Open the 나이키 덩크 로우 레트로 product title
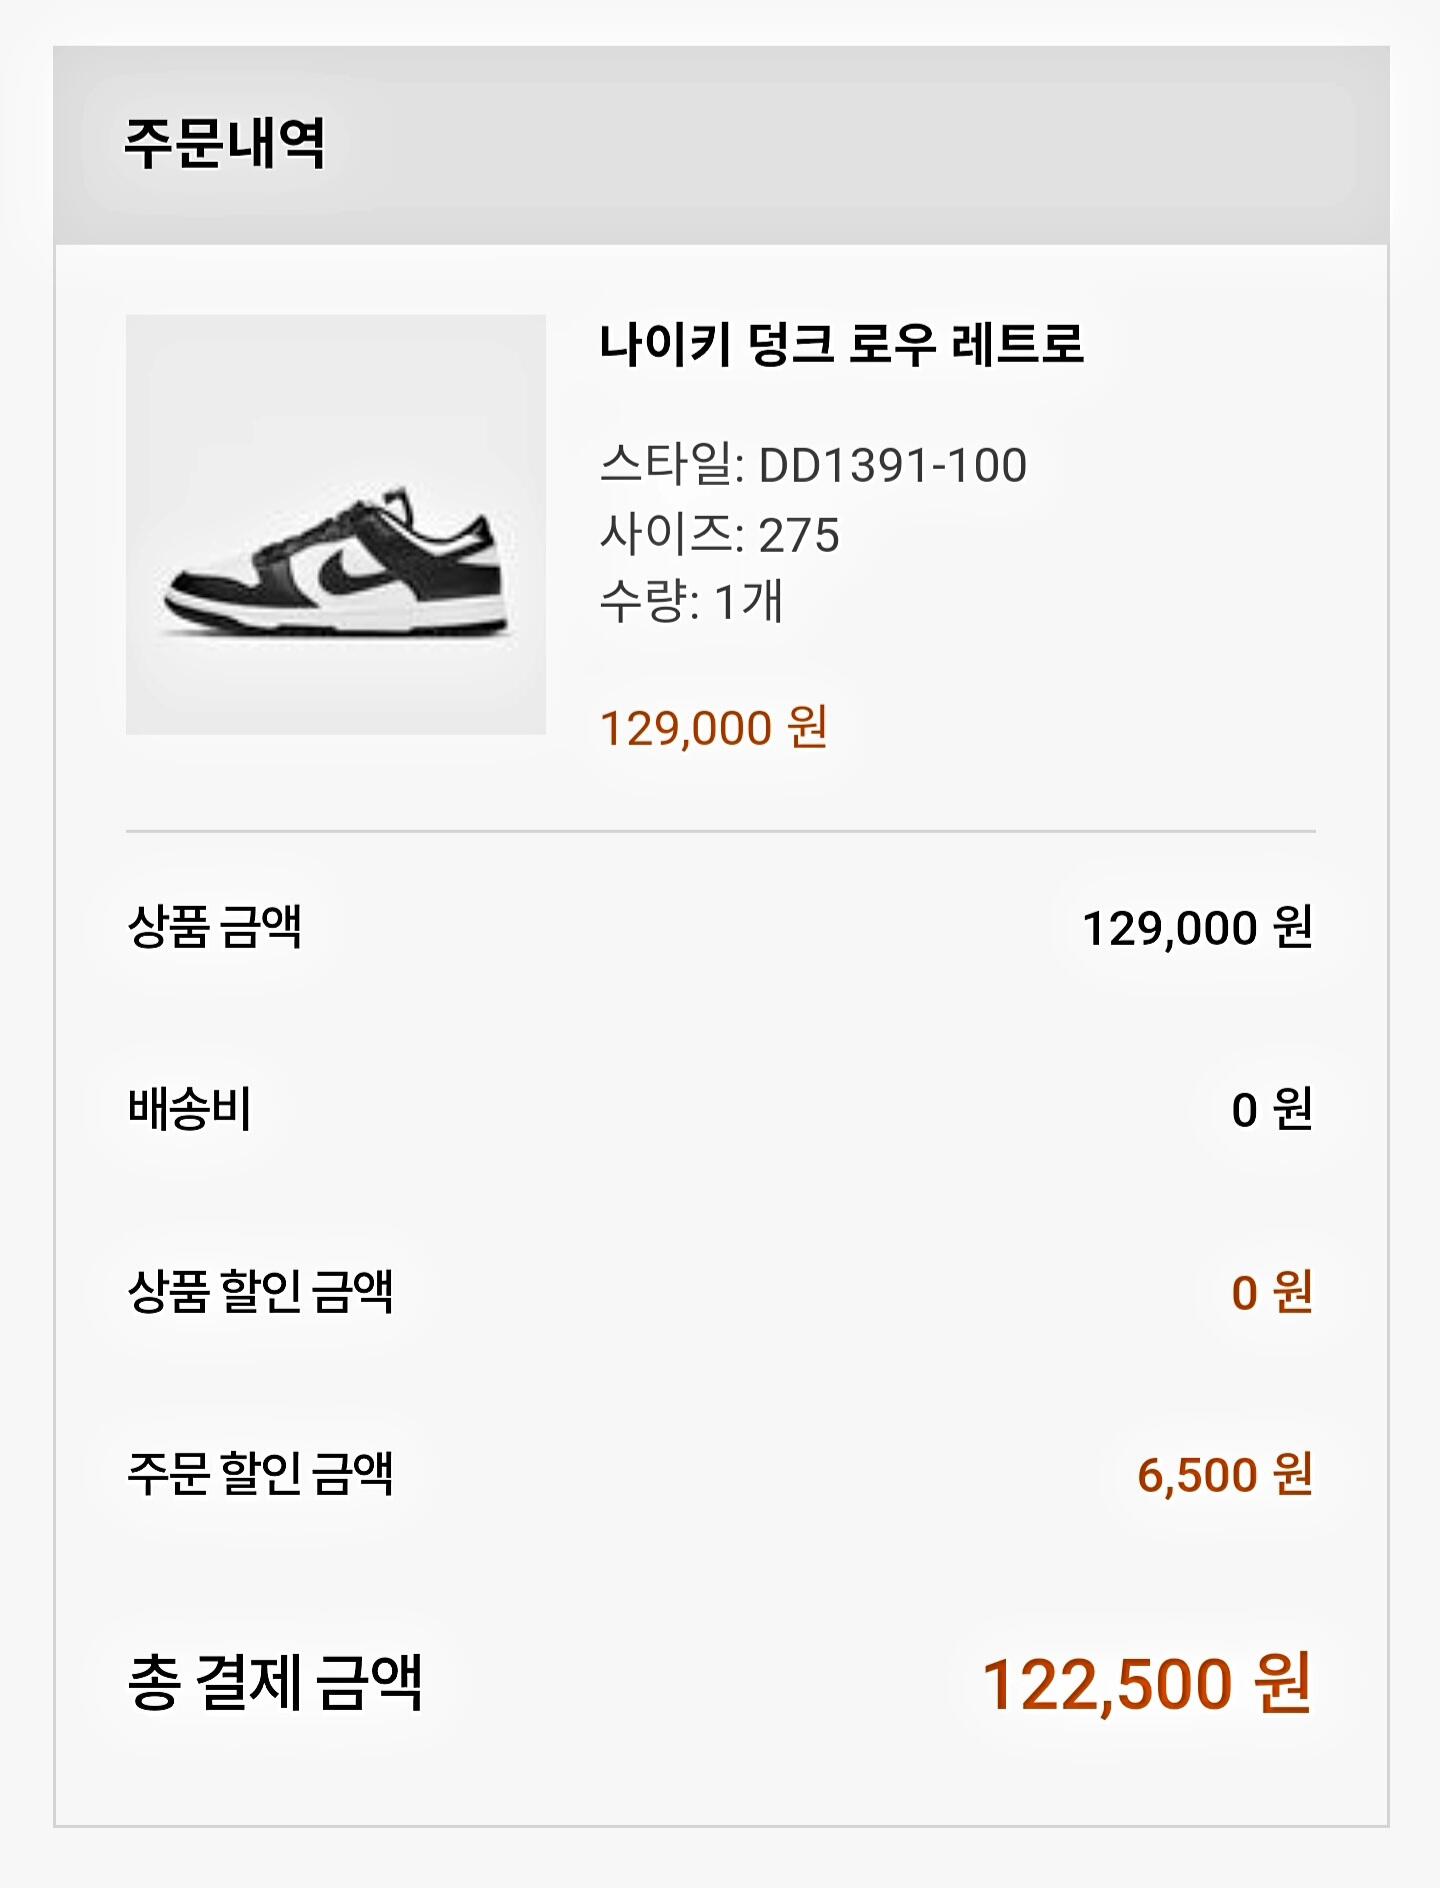 click(x=841, y=345)
